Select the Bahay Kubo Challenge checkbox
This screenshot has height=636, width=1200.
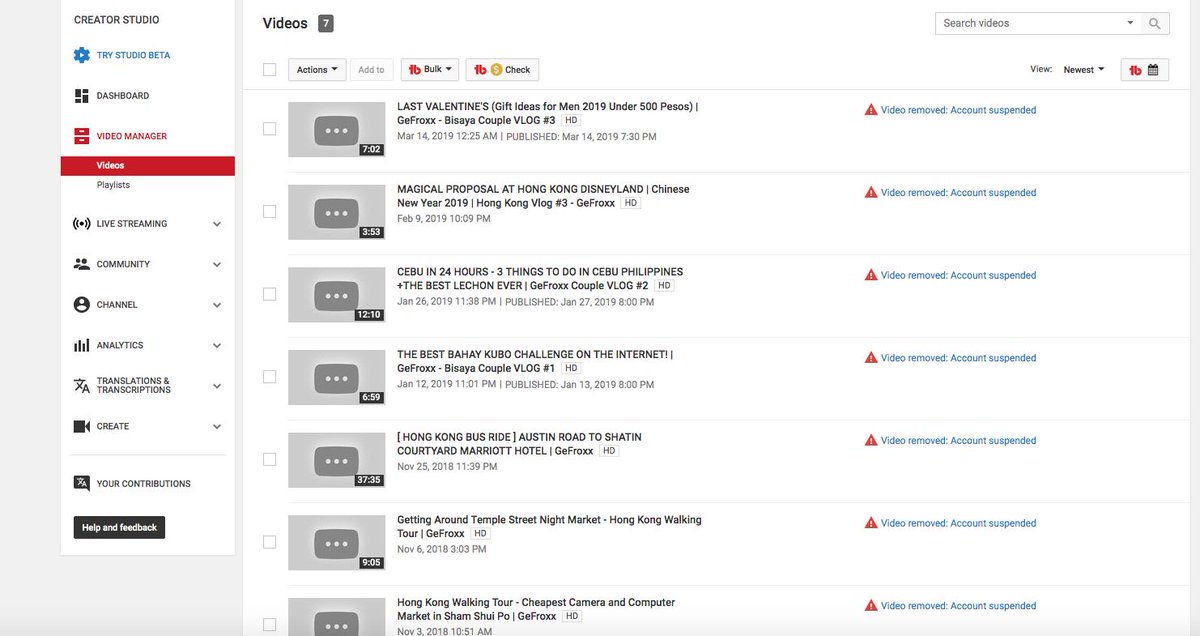click(269, 377)
